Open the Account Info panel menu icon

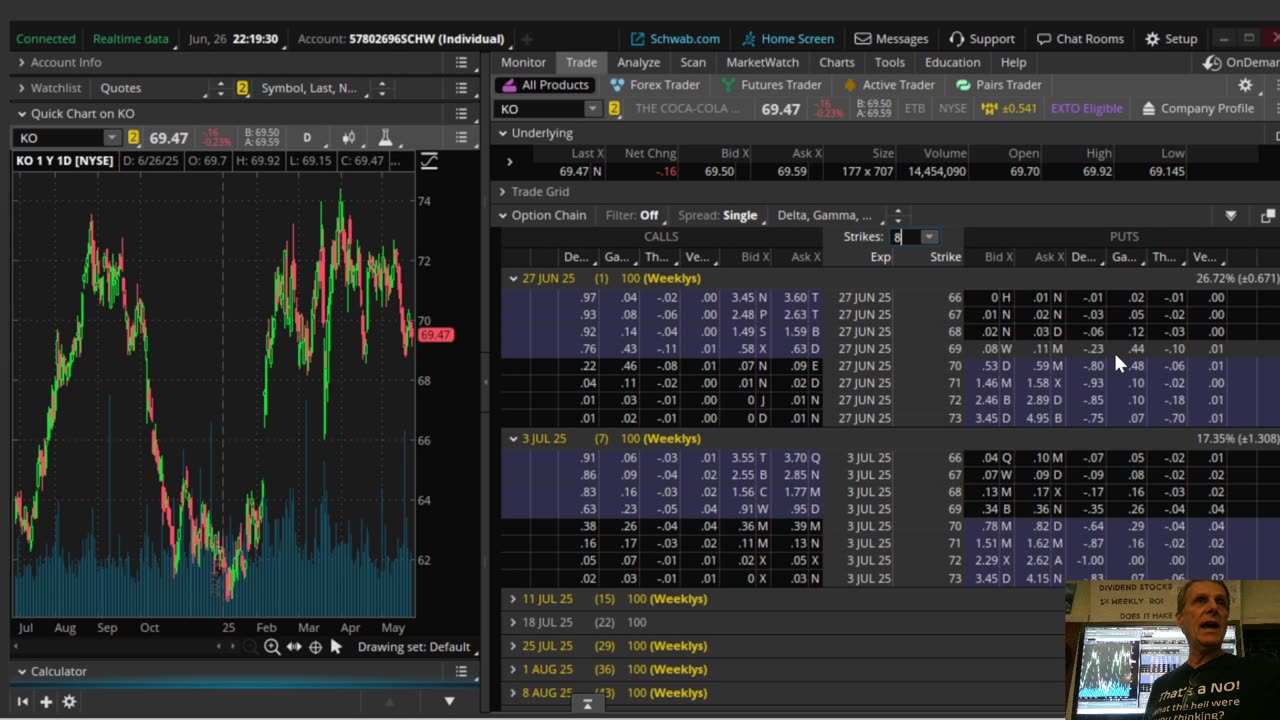461,62
